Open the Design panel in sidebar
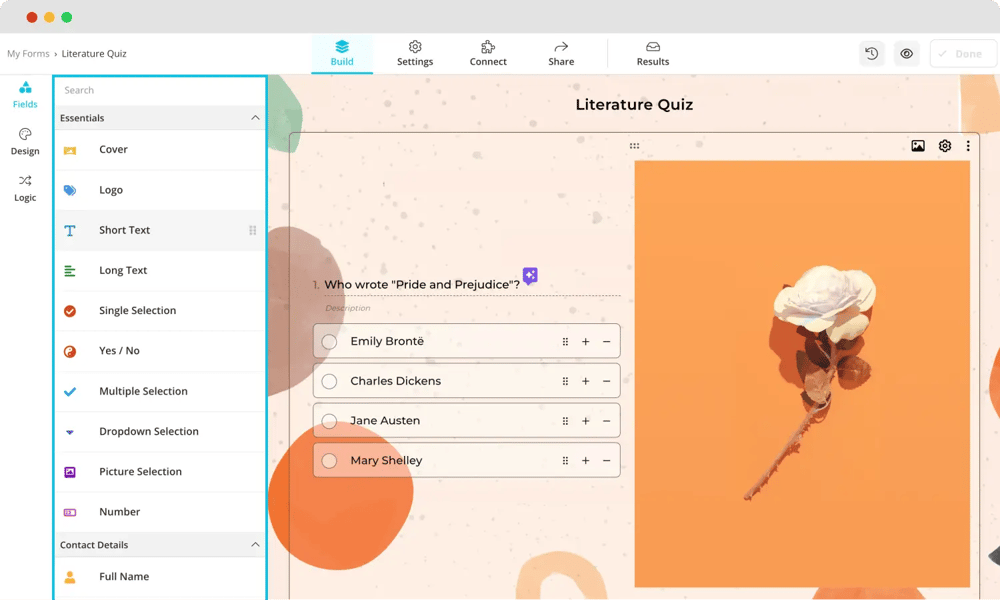1000x600 pixels. click(x=25, y=141)
